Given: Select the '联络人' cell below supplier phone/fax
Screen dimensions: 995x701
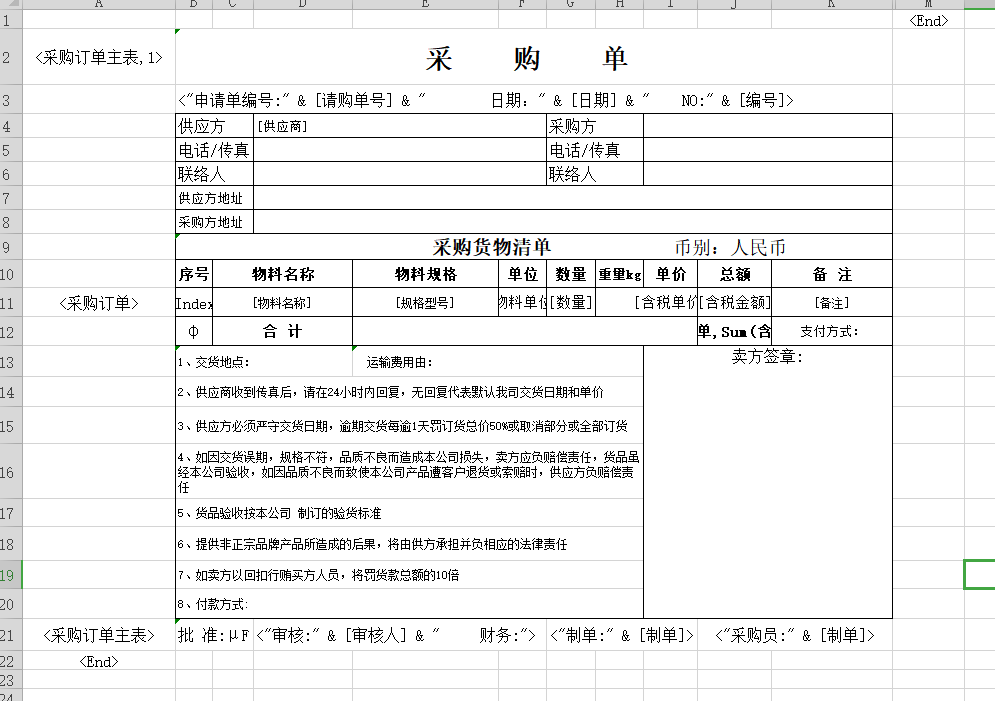Looking at the screenshot, I should click(x=214, y=174).
